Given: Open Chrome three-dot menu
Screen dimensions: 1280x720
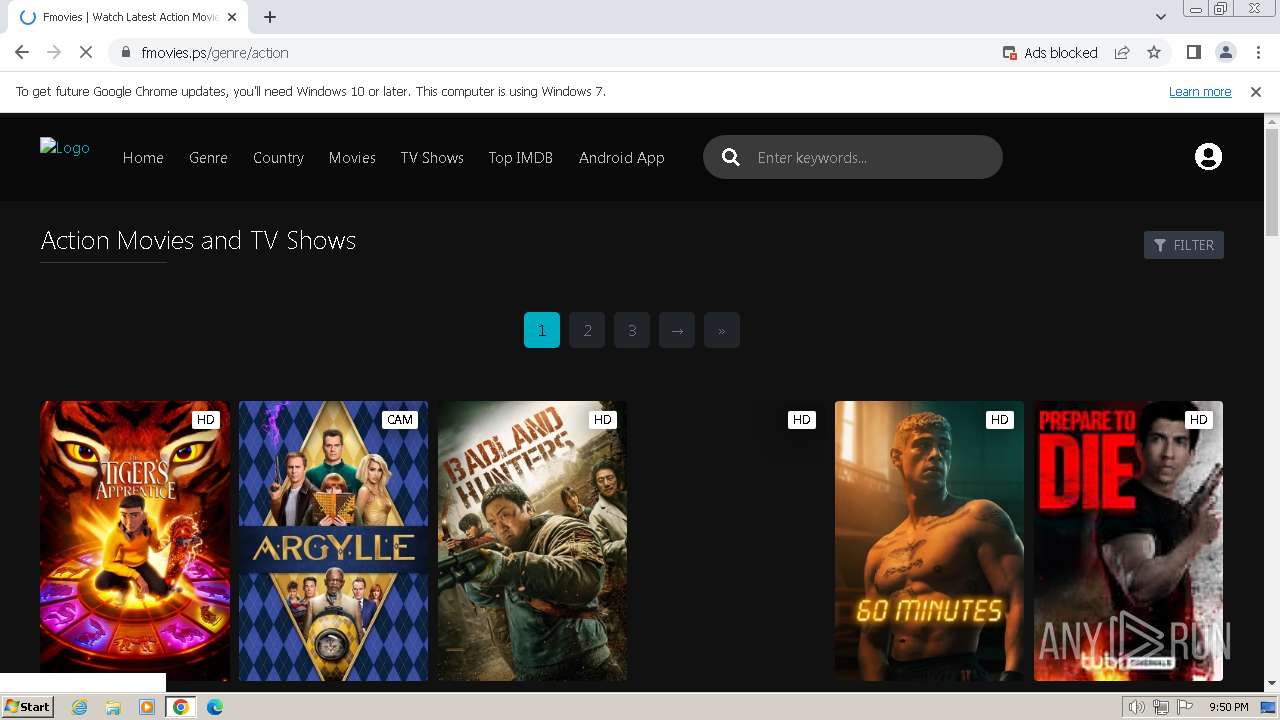Looking at the screenshot, I should click(1258, 53).
